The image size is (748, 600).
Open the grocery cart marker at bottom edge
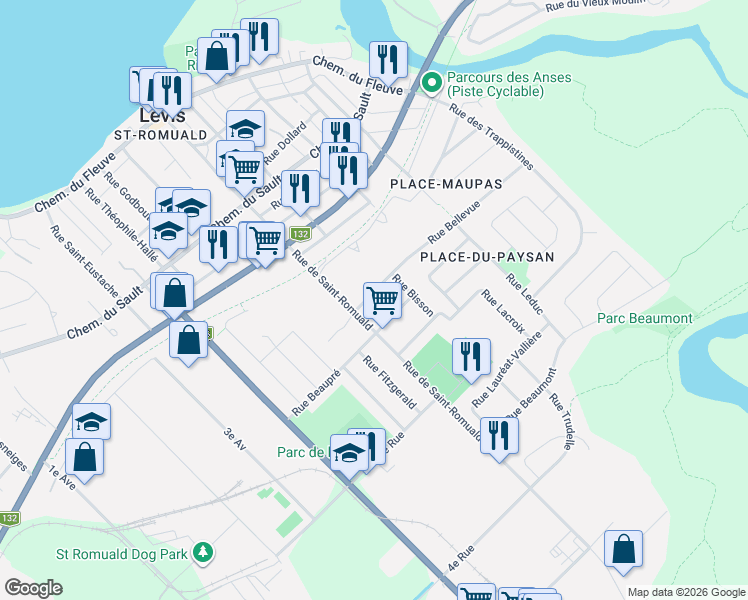[x=477, y=592]
